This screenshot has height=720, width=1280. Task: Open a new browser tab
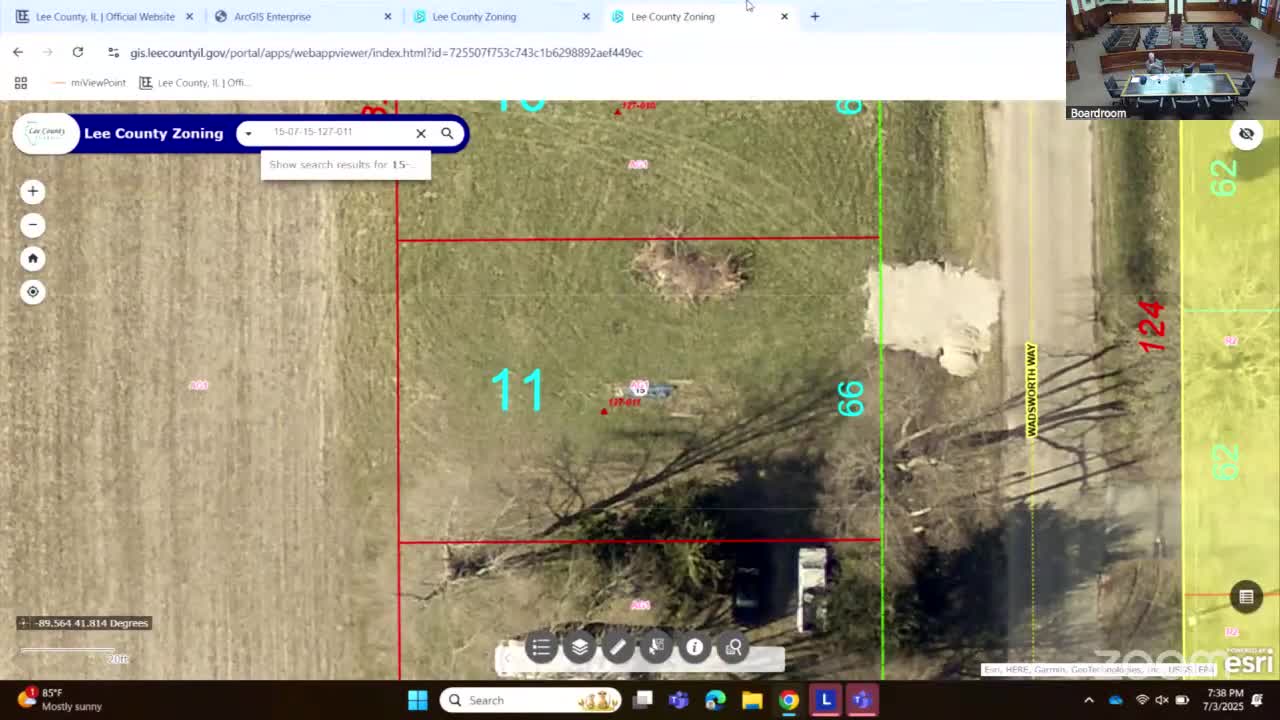tap(815, 16)
